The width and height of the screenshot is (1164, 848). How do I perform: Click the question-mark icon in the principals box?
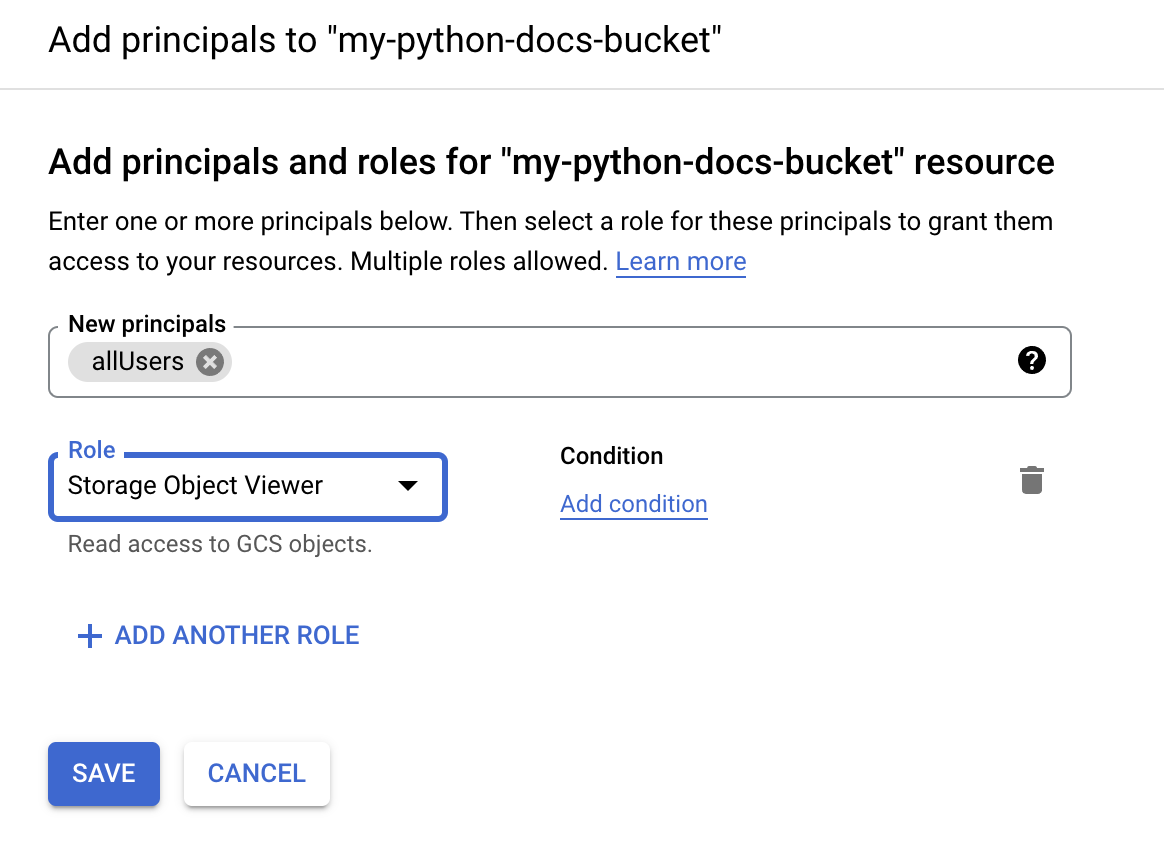click(x=1033, y=361)
